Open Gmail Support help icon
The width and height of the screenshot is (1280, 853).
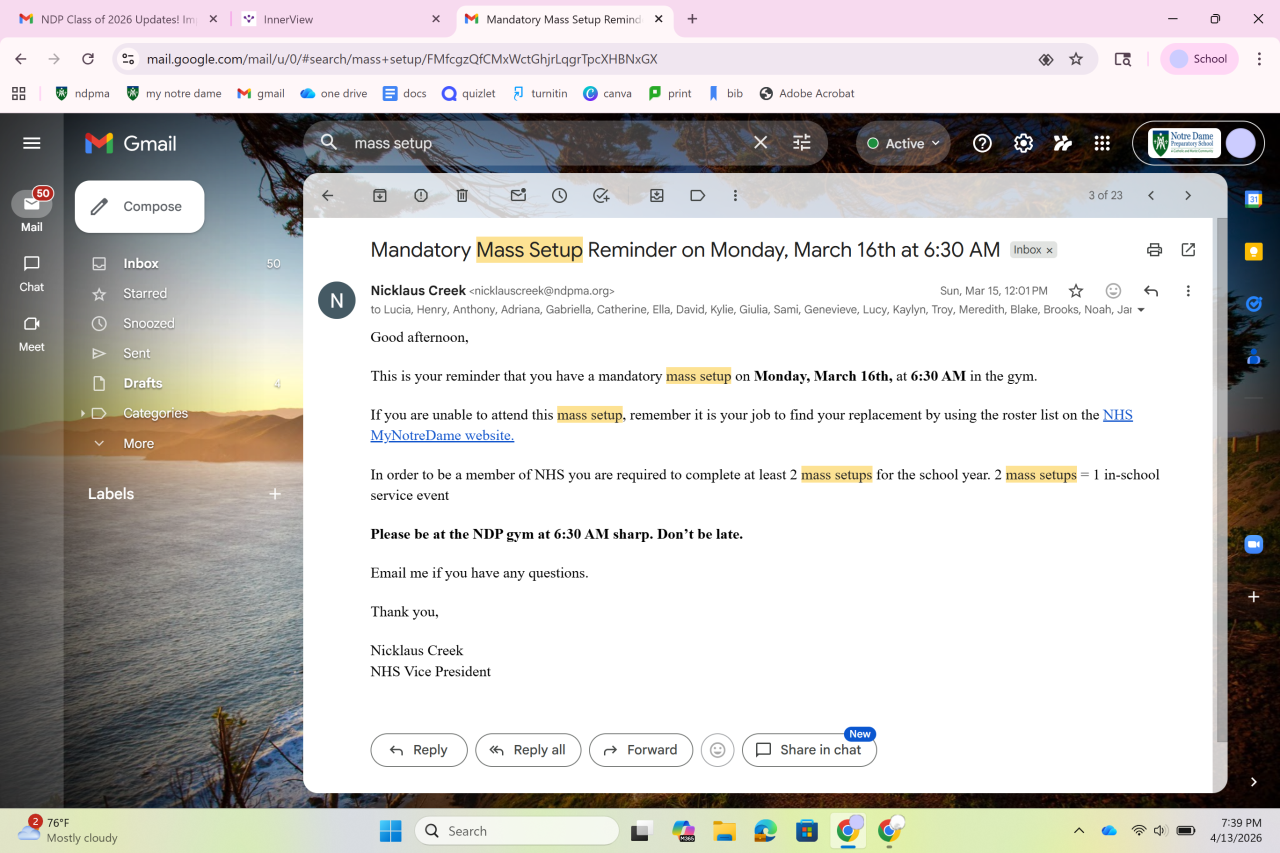tap(982, 143)
